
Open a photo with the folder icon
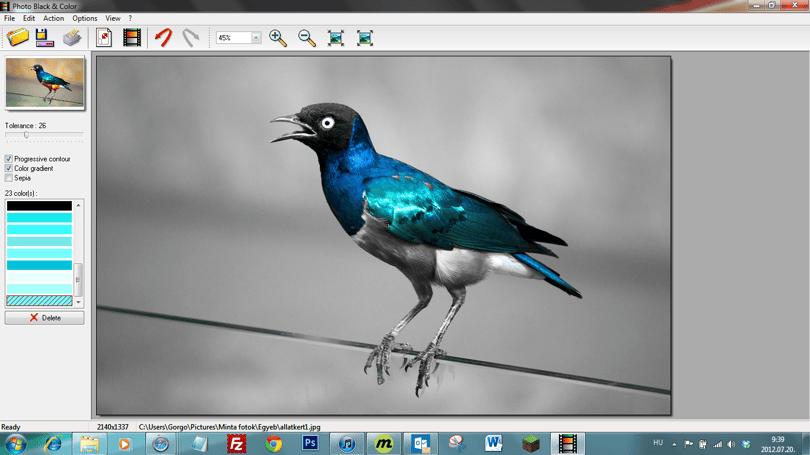[18, 38]
